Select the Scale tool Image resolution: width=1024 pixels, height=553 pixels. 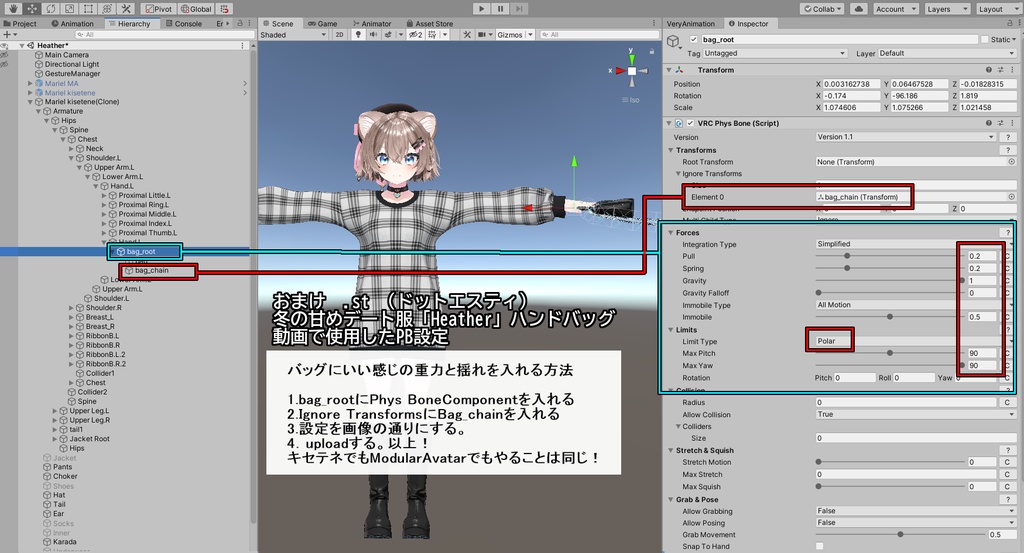pos(69,8)
